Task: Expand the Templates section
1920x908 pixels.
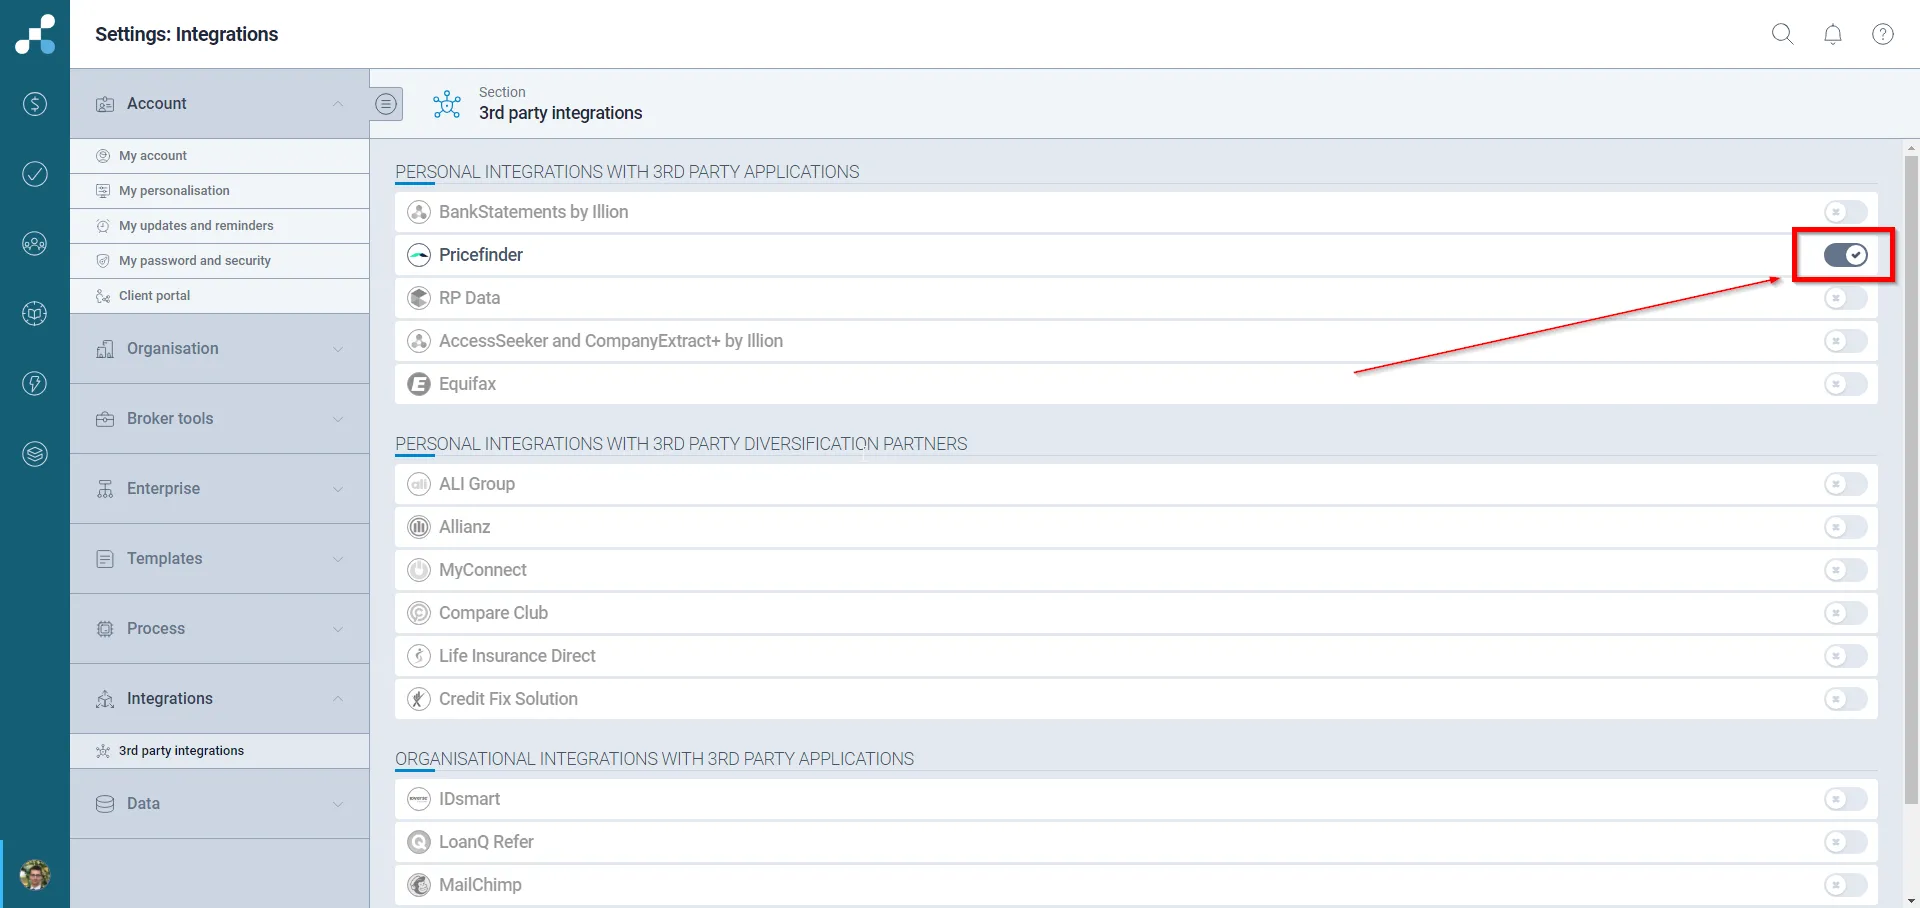Action: pyautogui.click(x=220, y=559)
